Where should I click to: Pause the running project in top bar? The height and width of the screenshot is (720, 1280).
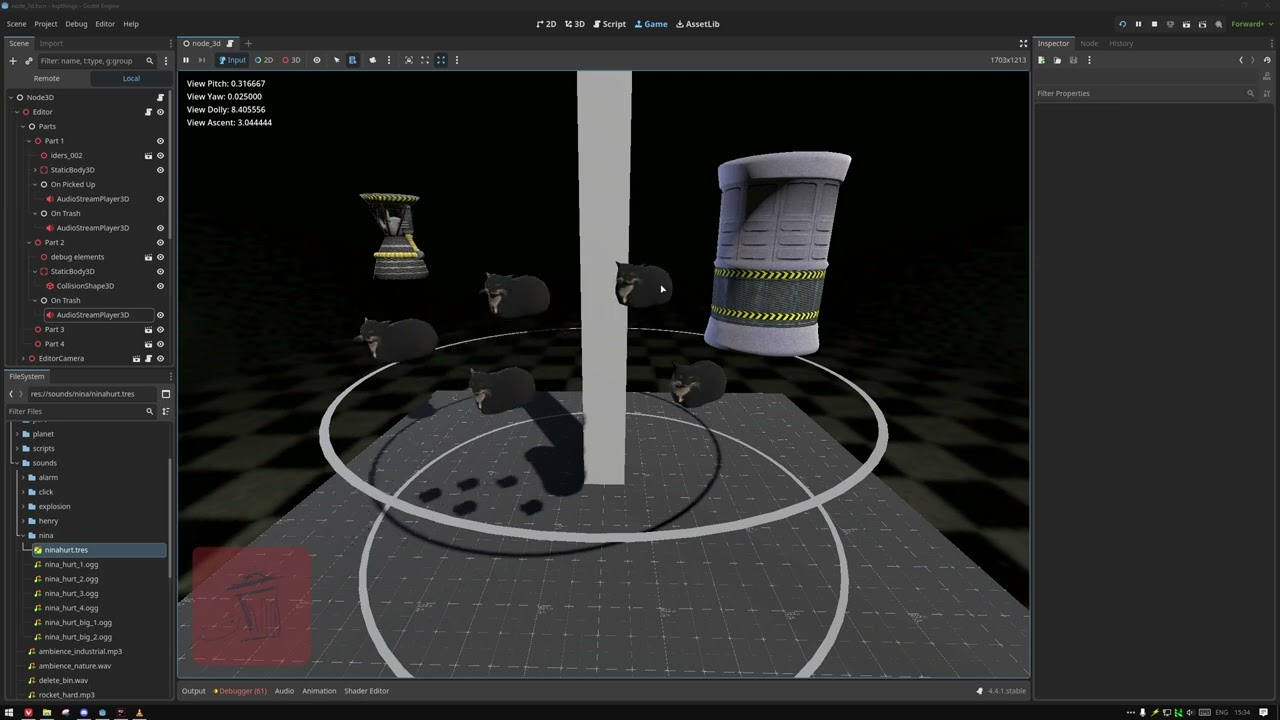click(1138, 24)
